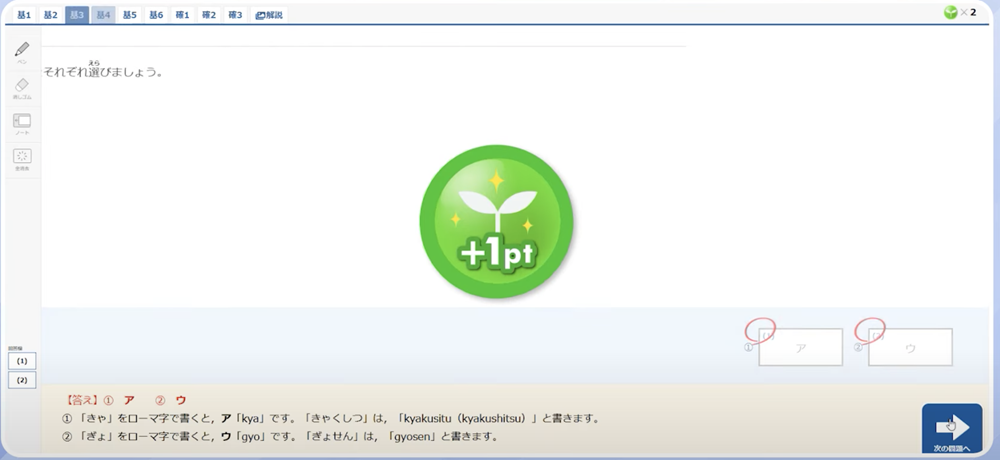Viewport: 1000px width, 460px height.
Task: Click answer box ① containing ア
Action: [800, 347]
